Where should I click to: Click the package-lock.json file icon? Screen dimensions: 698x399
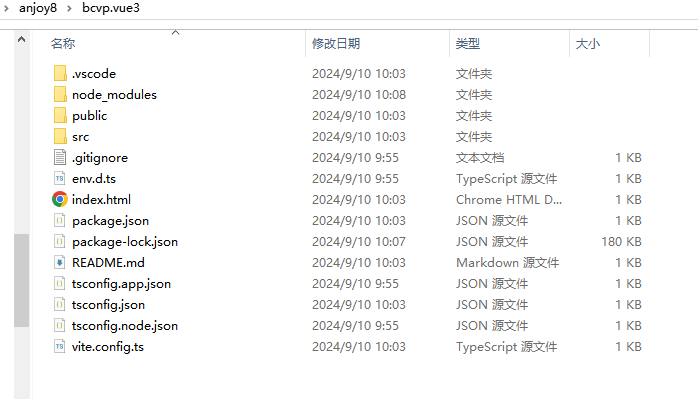click(60, 241)
